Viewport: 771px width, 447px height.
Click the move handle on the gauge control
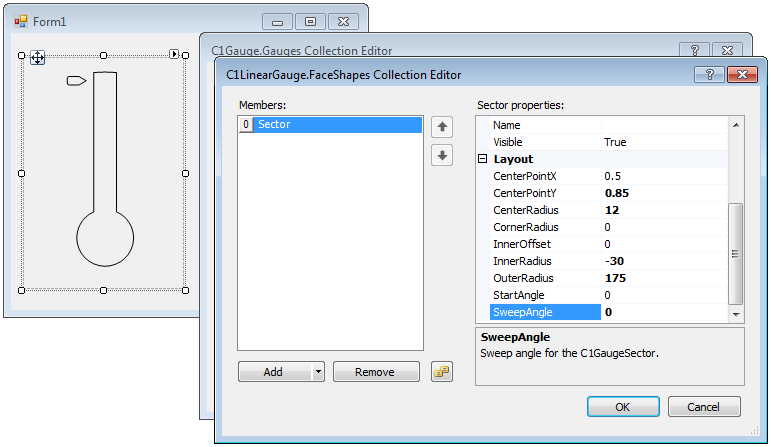coord(37,58)
